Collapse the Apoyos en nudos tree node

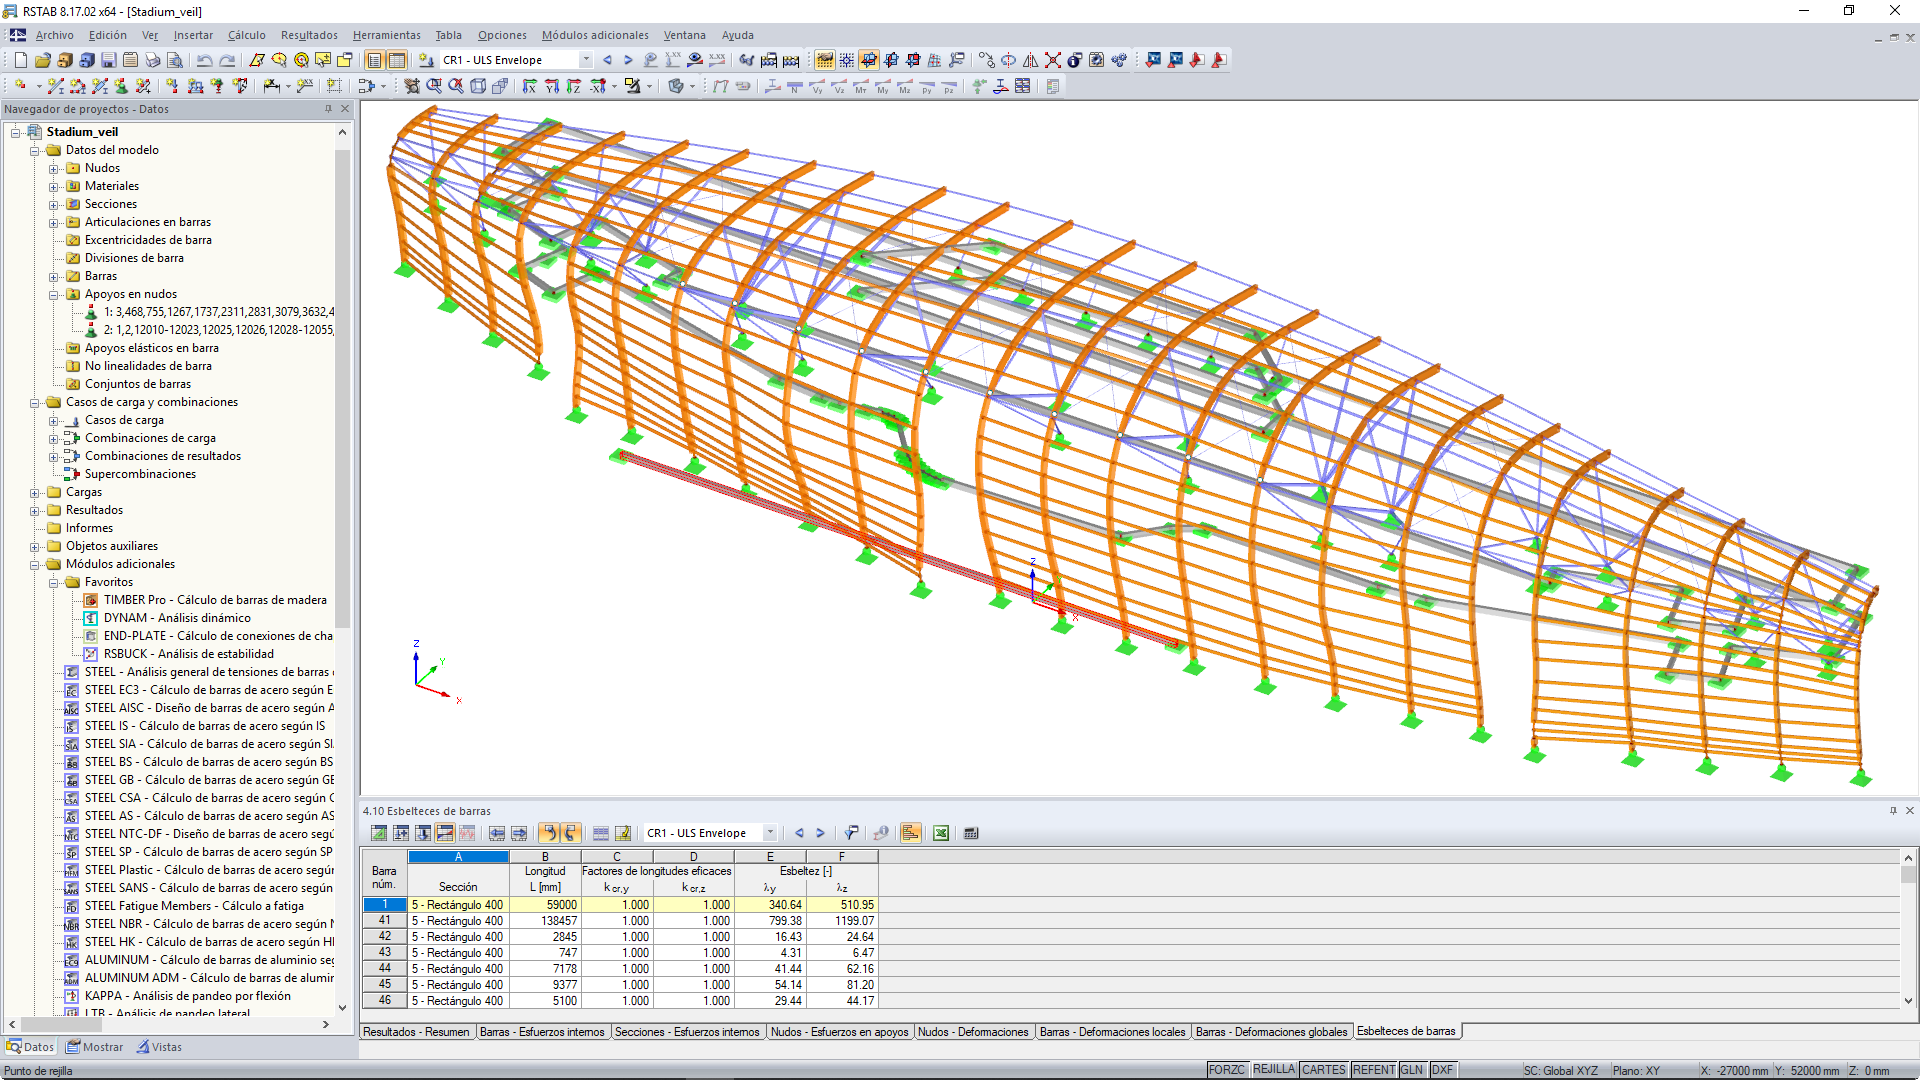(x=54, y=294)
